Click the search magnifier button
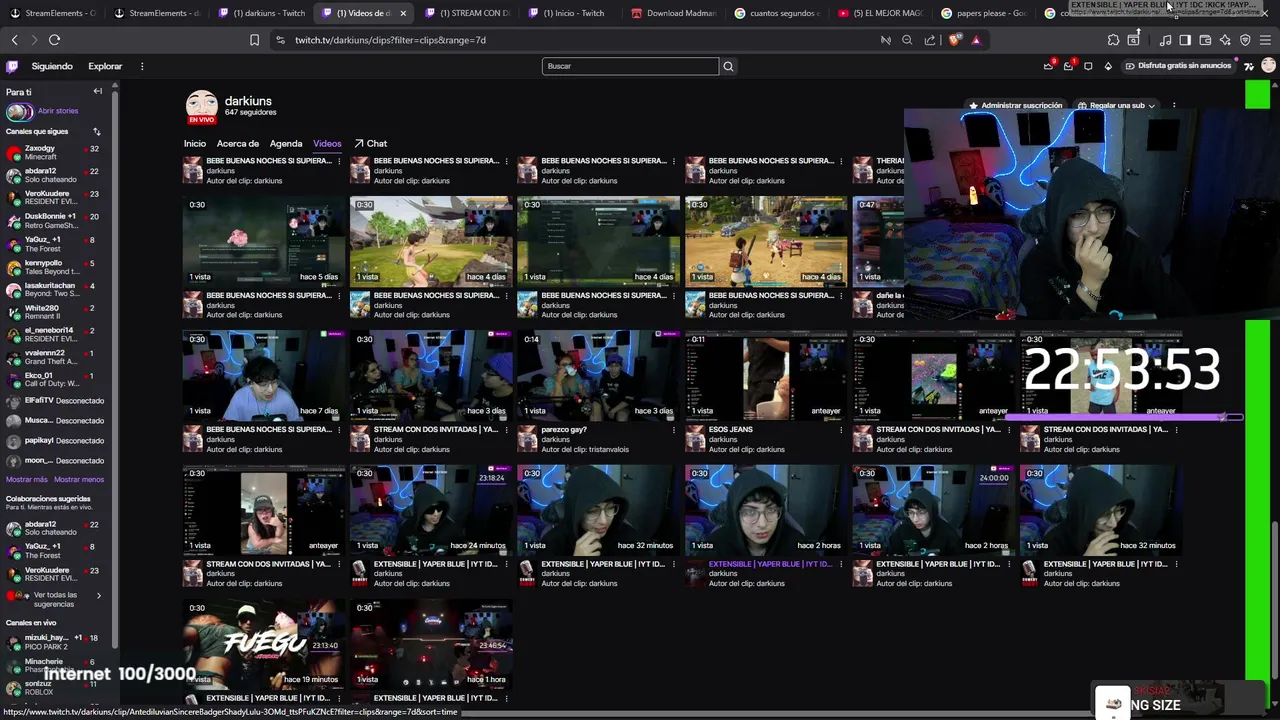 (x=728, y=66)
